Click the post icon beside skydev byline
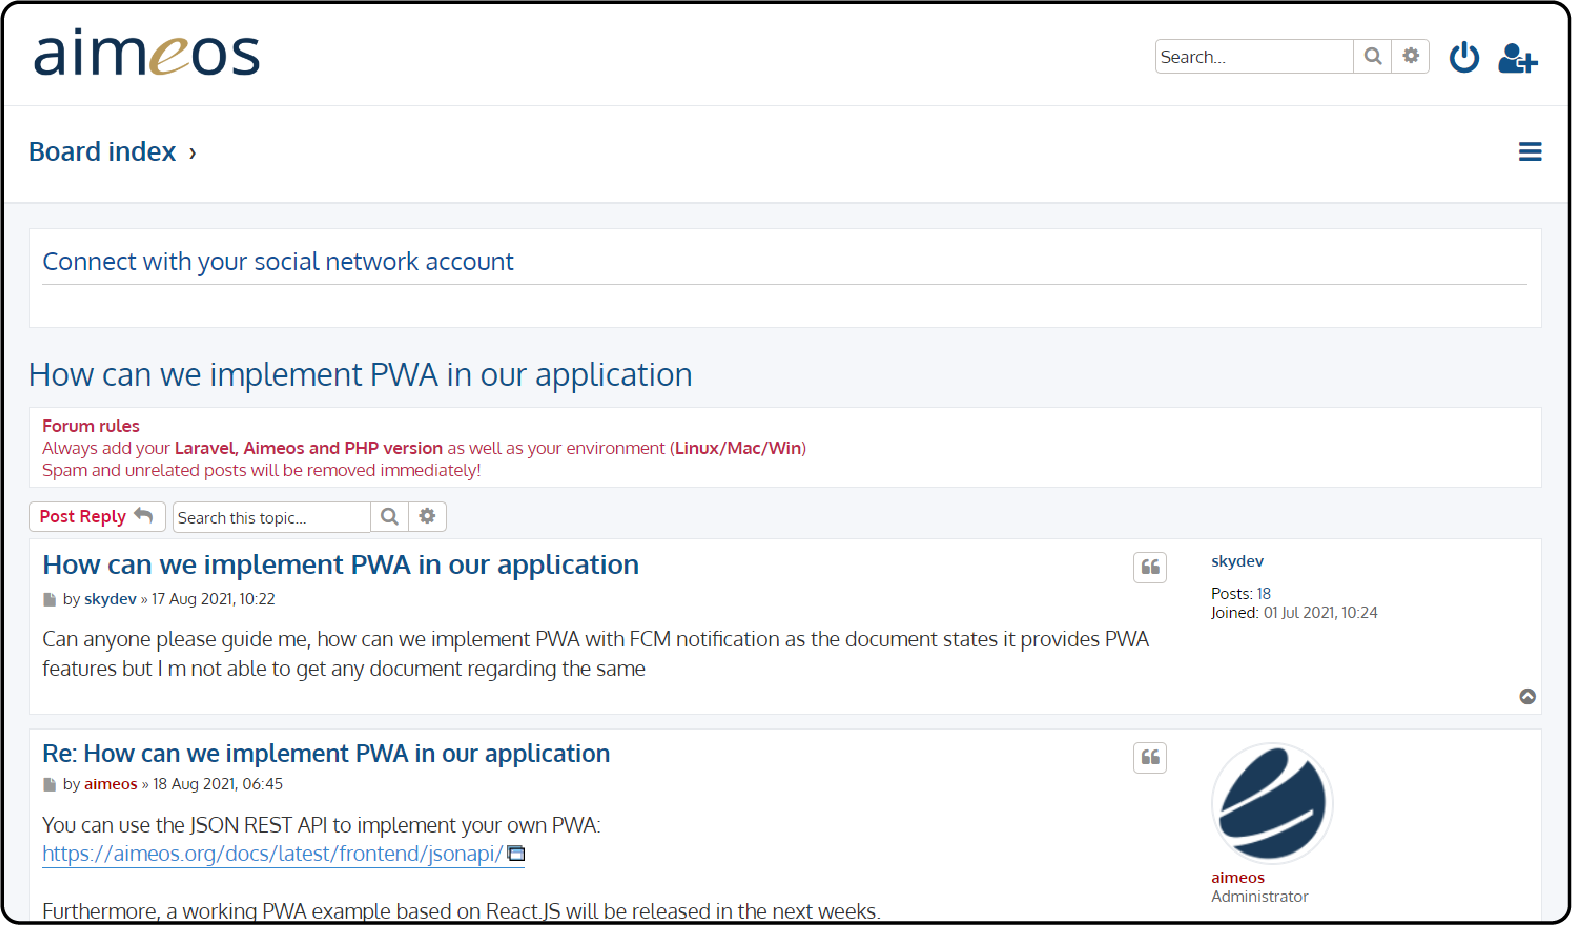This screenshot has width=1572, height=925. [x=50, y=600]
